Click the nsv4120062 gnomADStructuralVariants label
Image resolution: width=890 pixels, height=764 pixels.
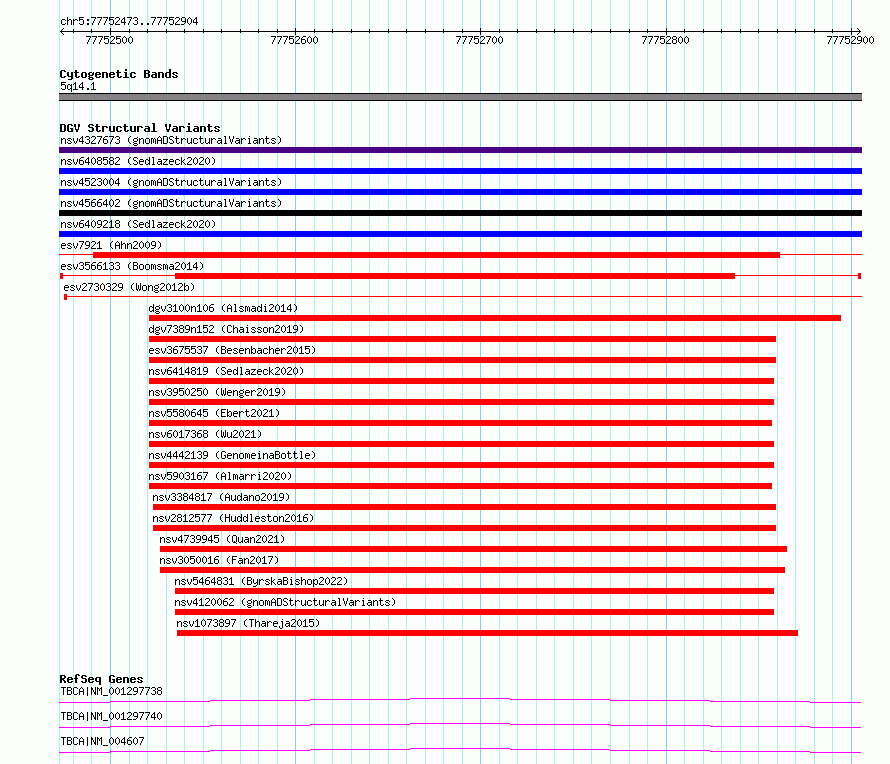tap(286, 602)
